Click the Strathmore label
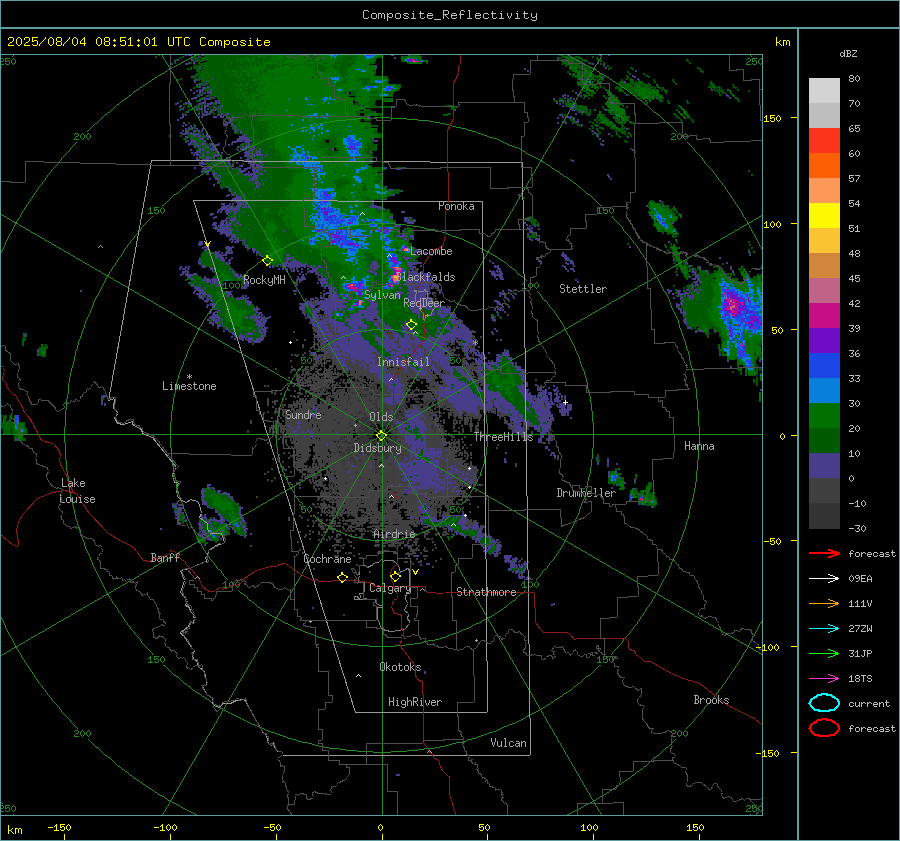The height and width of the screenshot is (841, 900). [486, 592]
